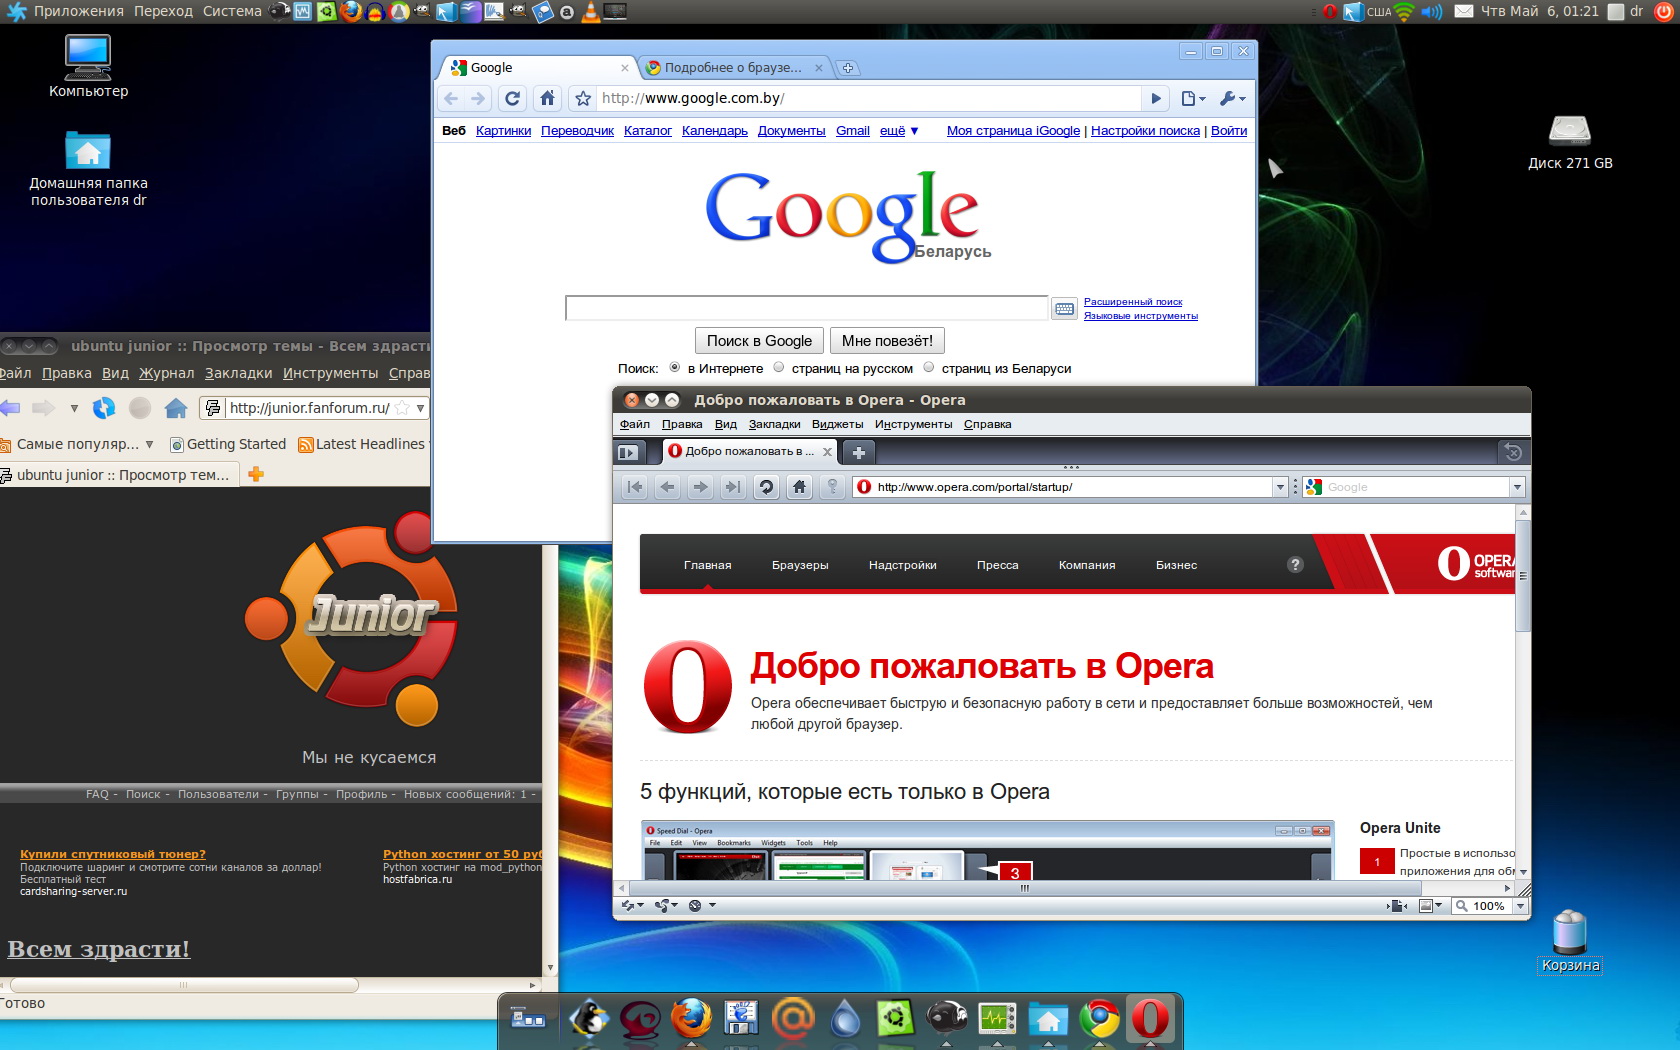Go back in Opera
The image size is (1680, 1050).
(668, 487)
